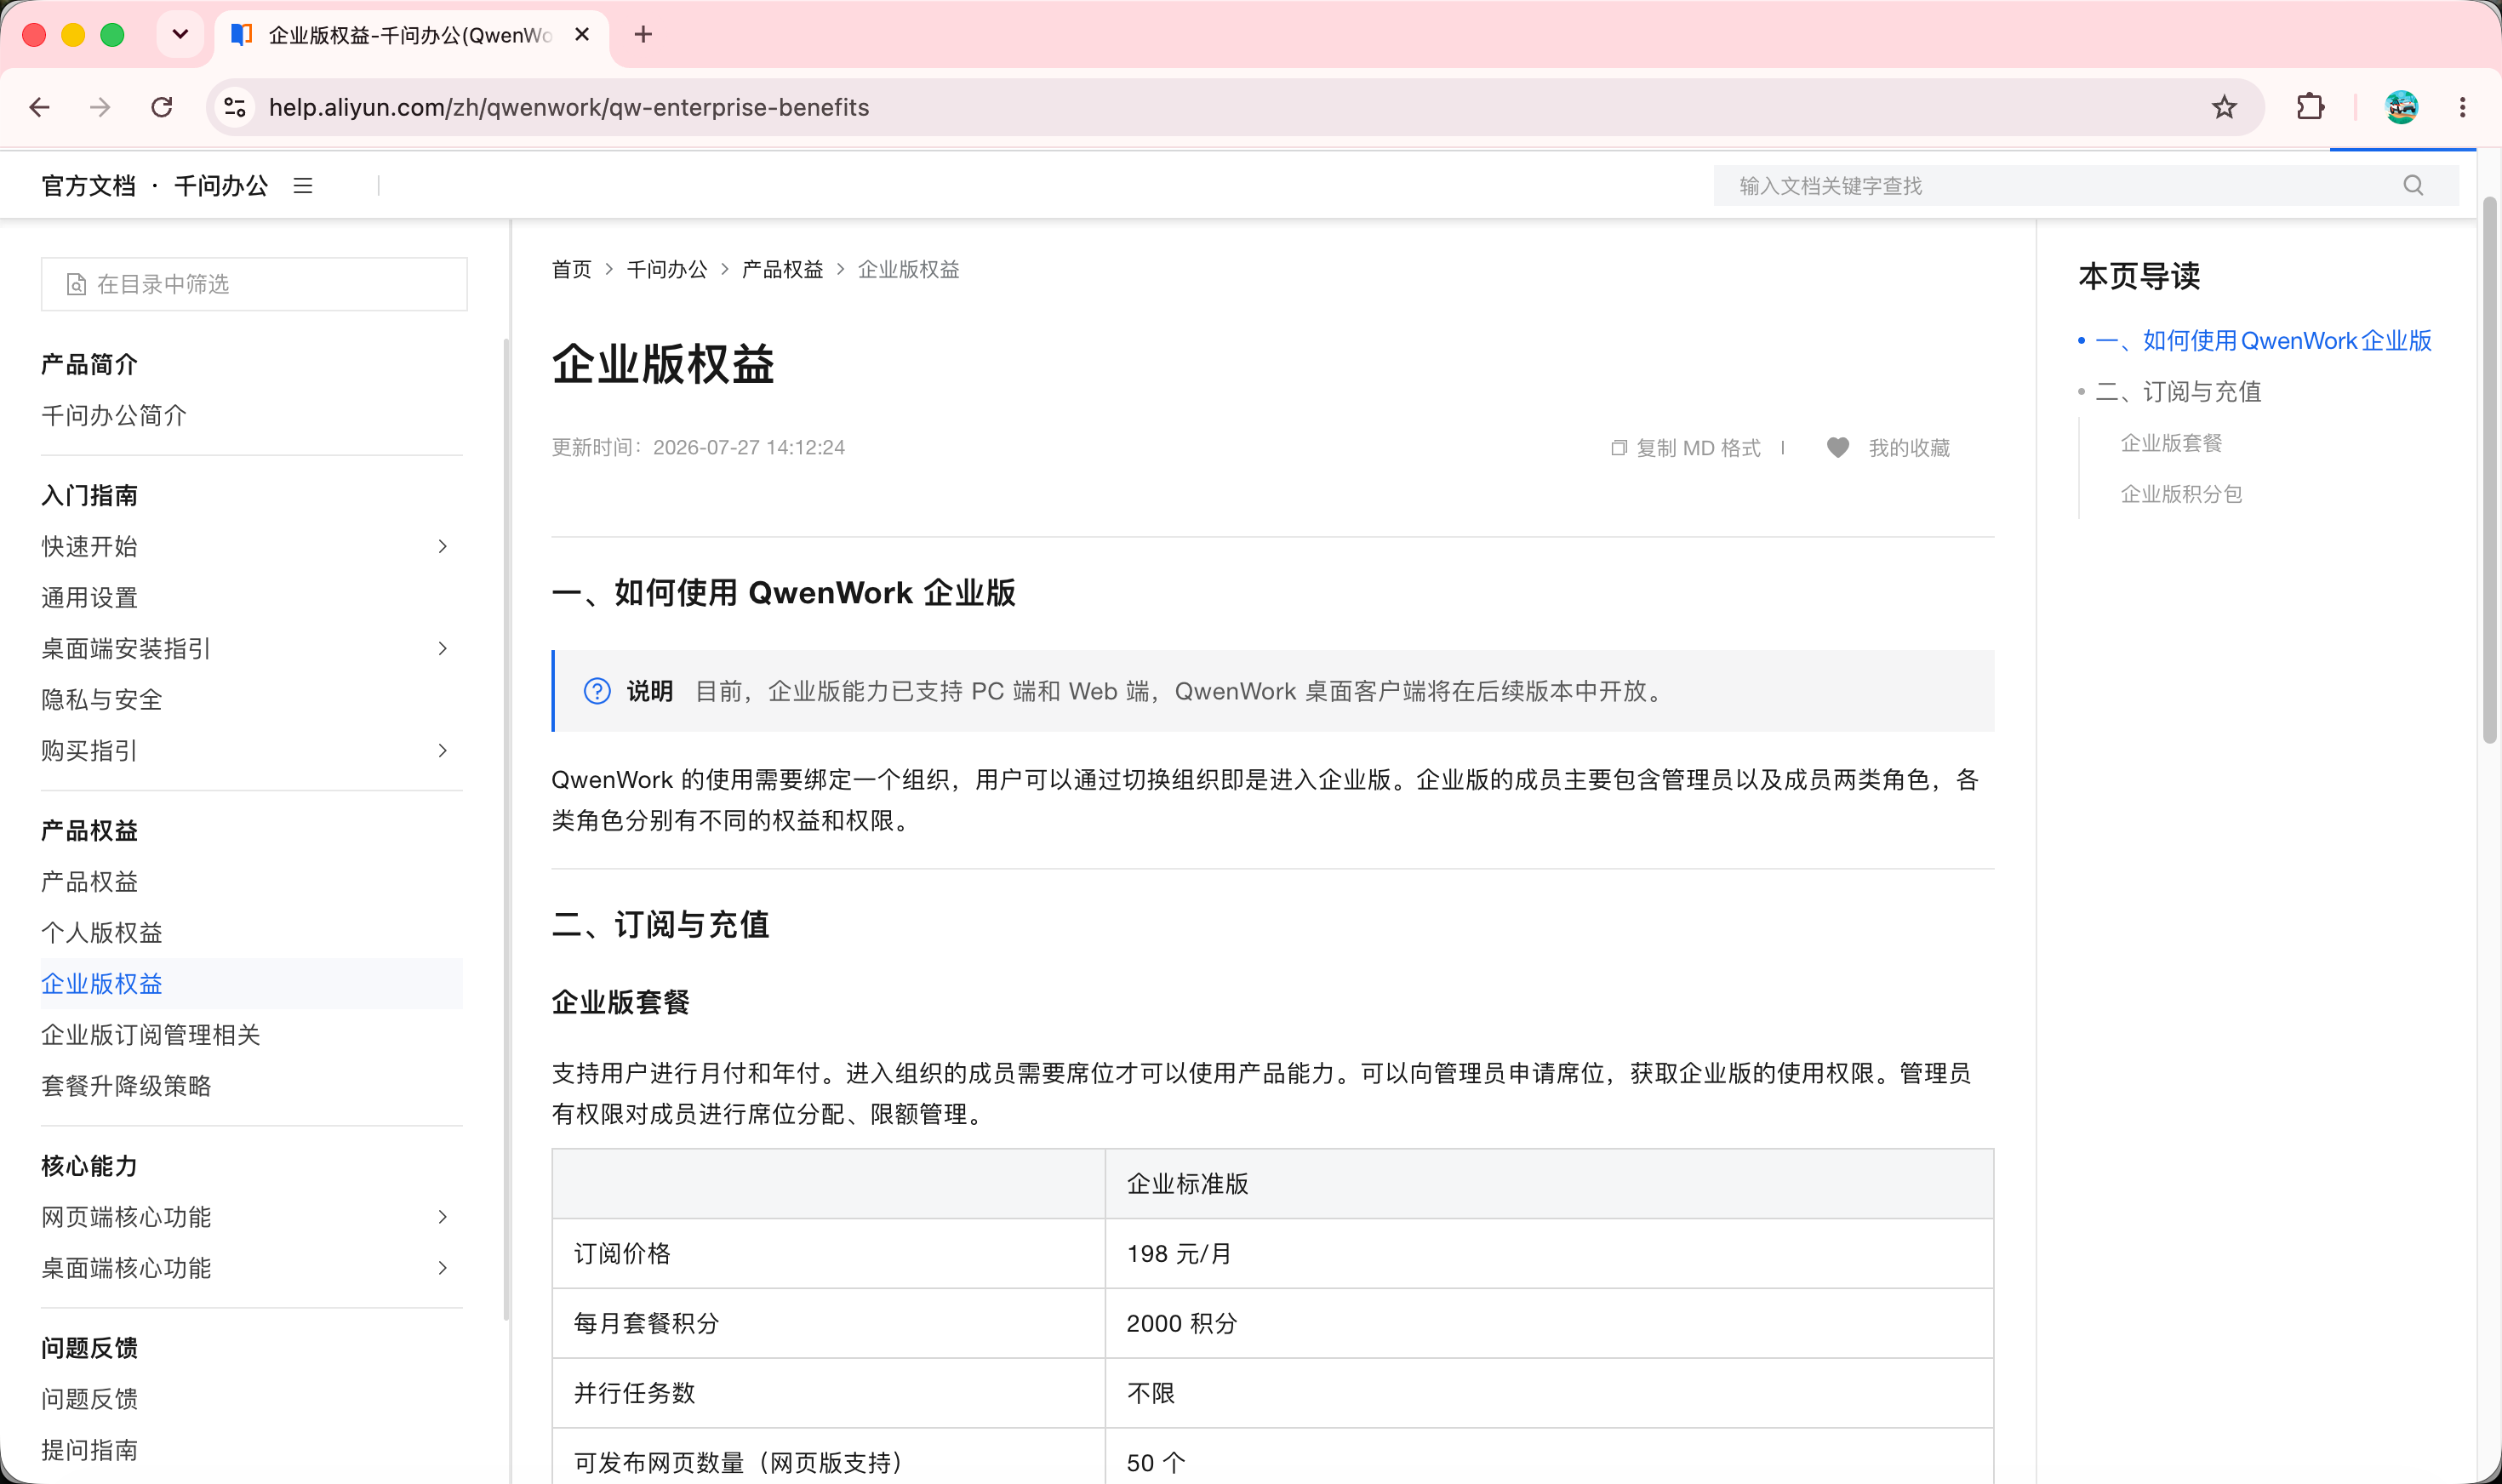The width and height of the screenshot is (2502, 1484).
Task: Click the copy icon beside 复制 MD 格式
Action: pos(1619,448)
